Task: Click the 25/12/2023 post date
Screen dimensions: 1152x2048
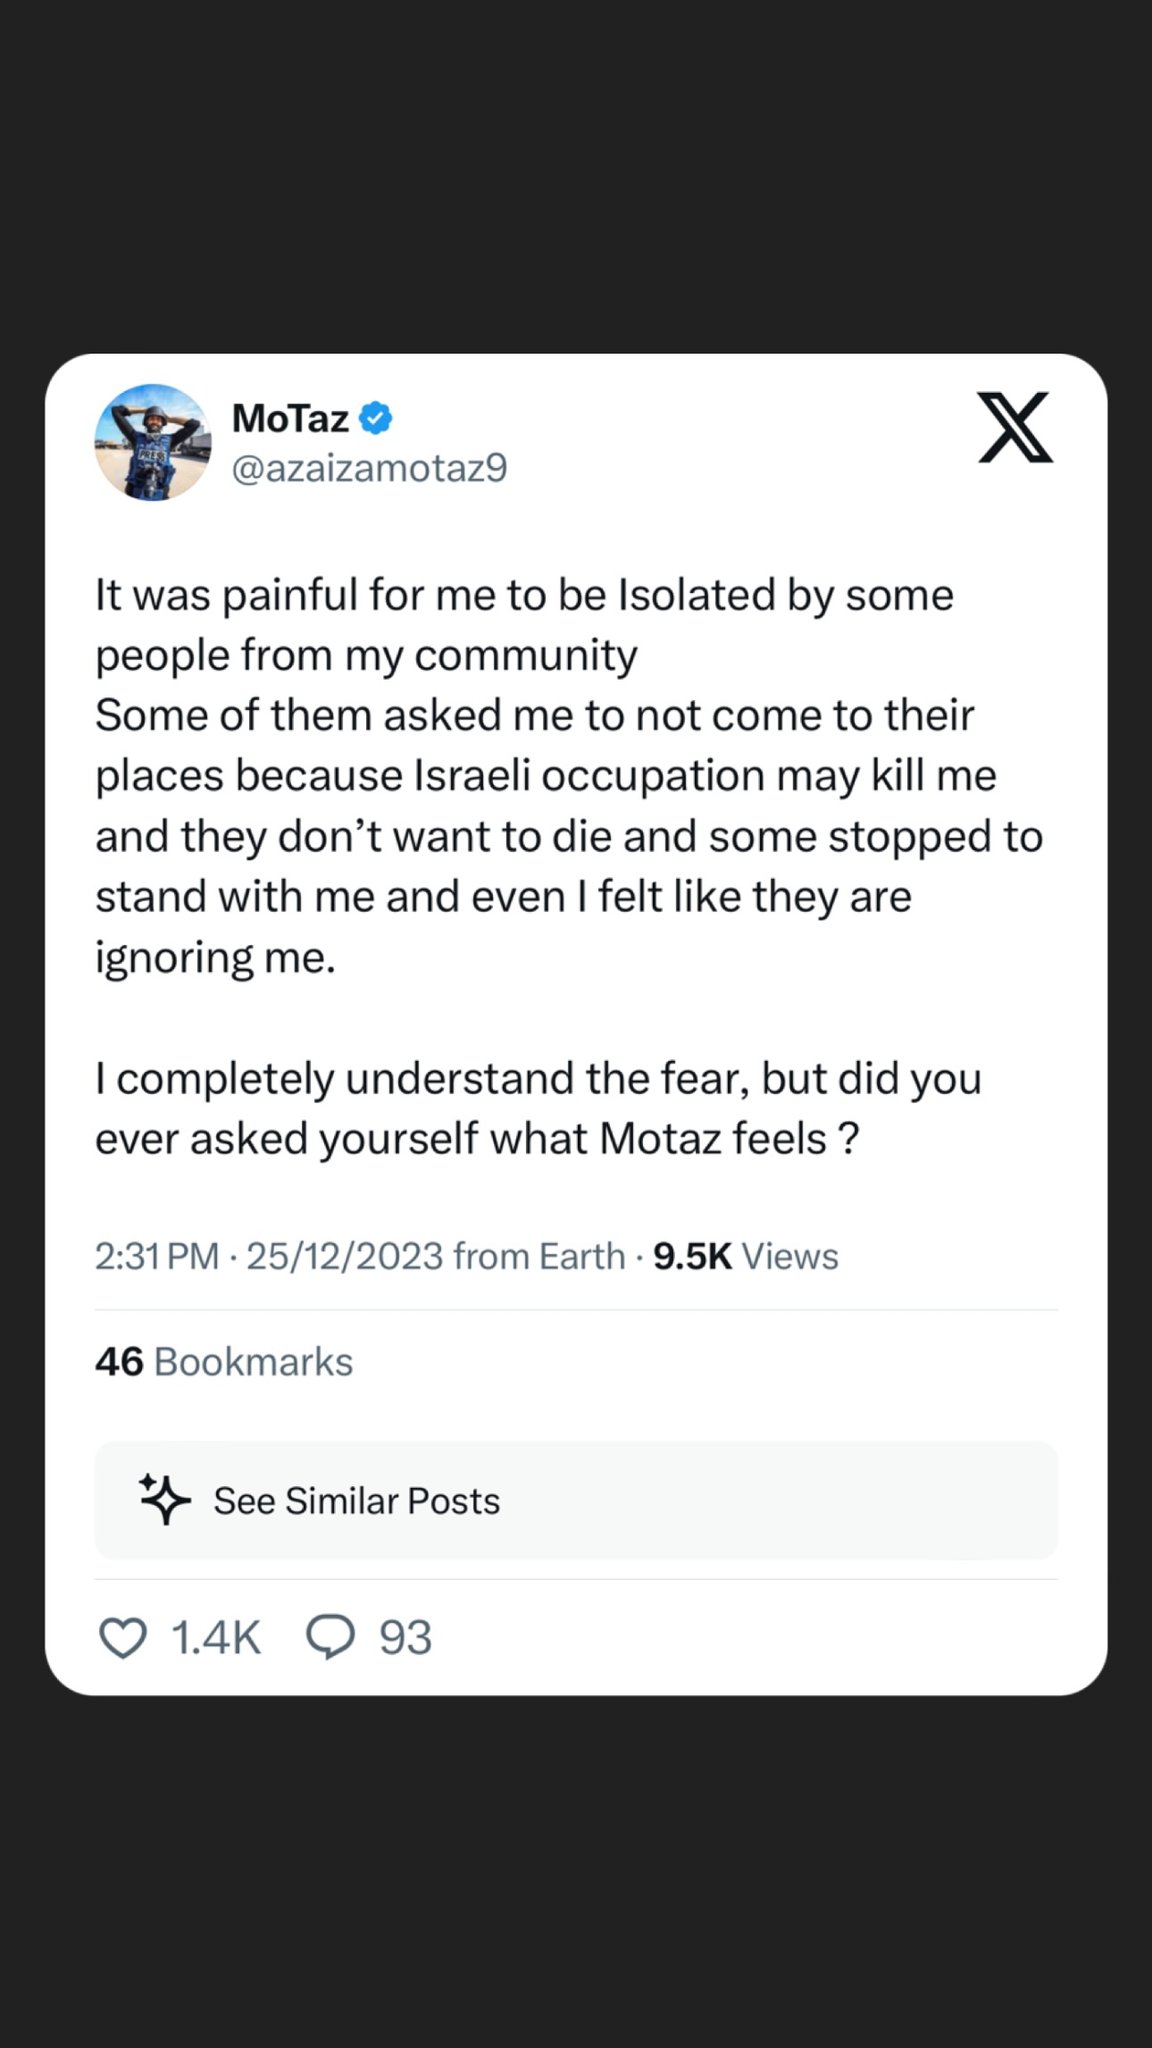Action: 345,1256
